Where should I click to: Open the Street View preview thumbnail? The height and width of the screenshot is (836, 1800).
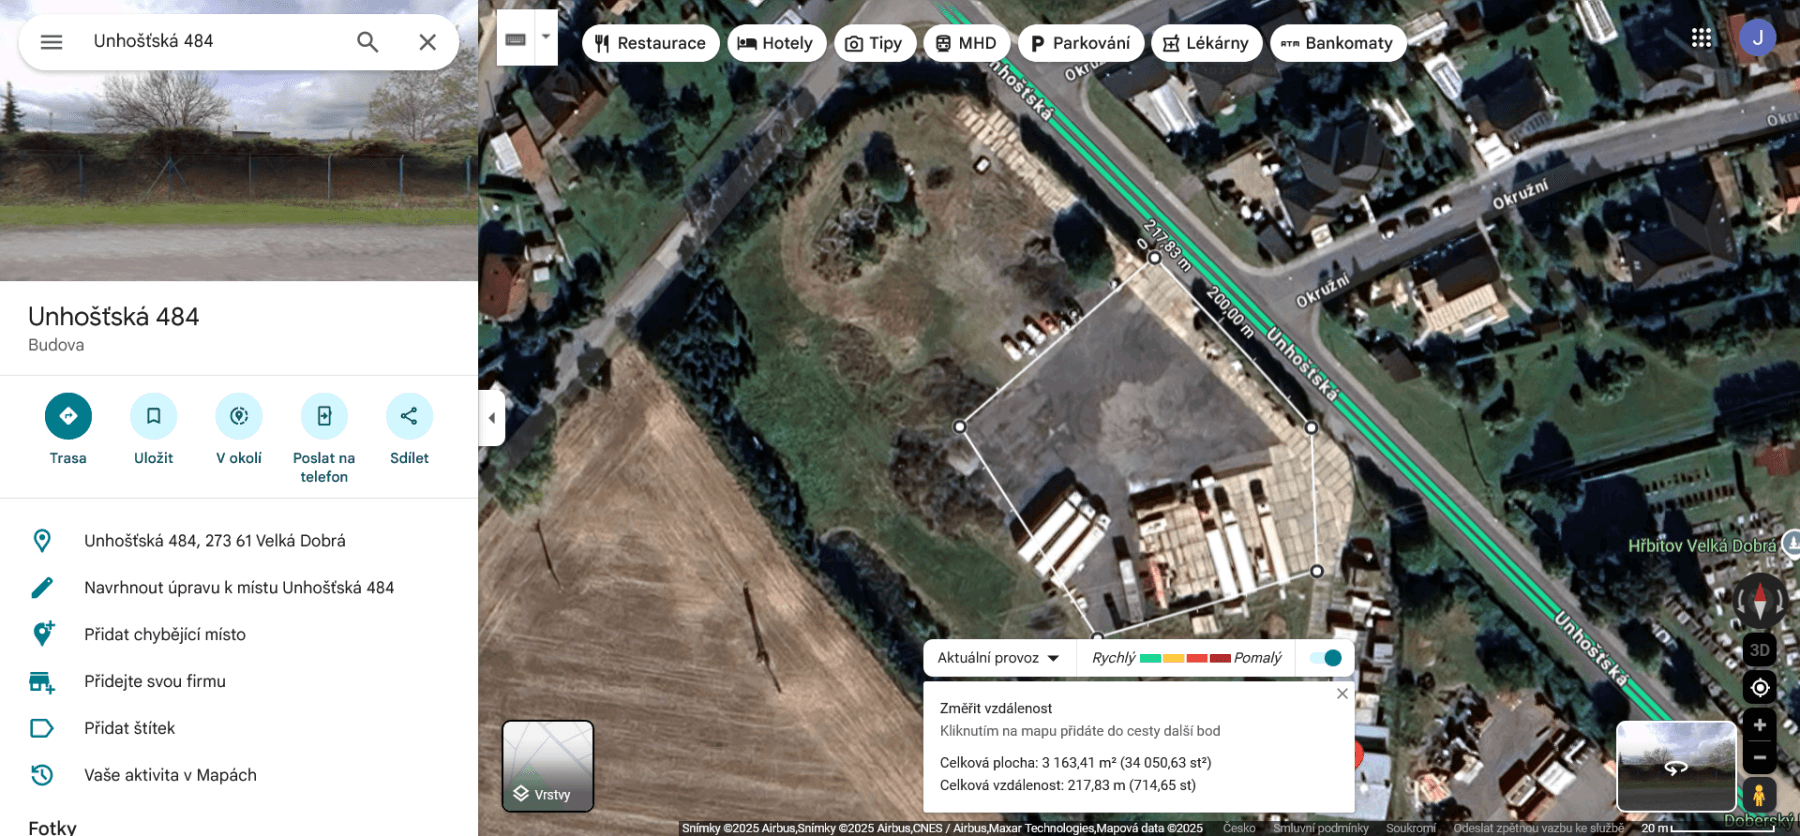pyautogui.click(x=1676, y=766)
